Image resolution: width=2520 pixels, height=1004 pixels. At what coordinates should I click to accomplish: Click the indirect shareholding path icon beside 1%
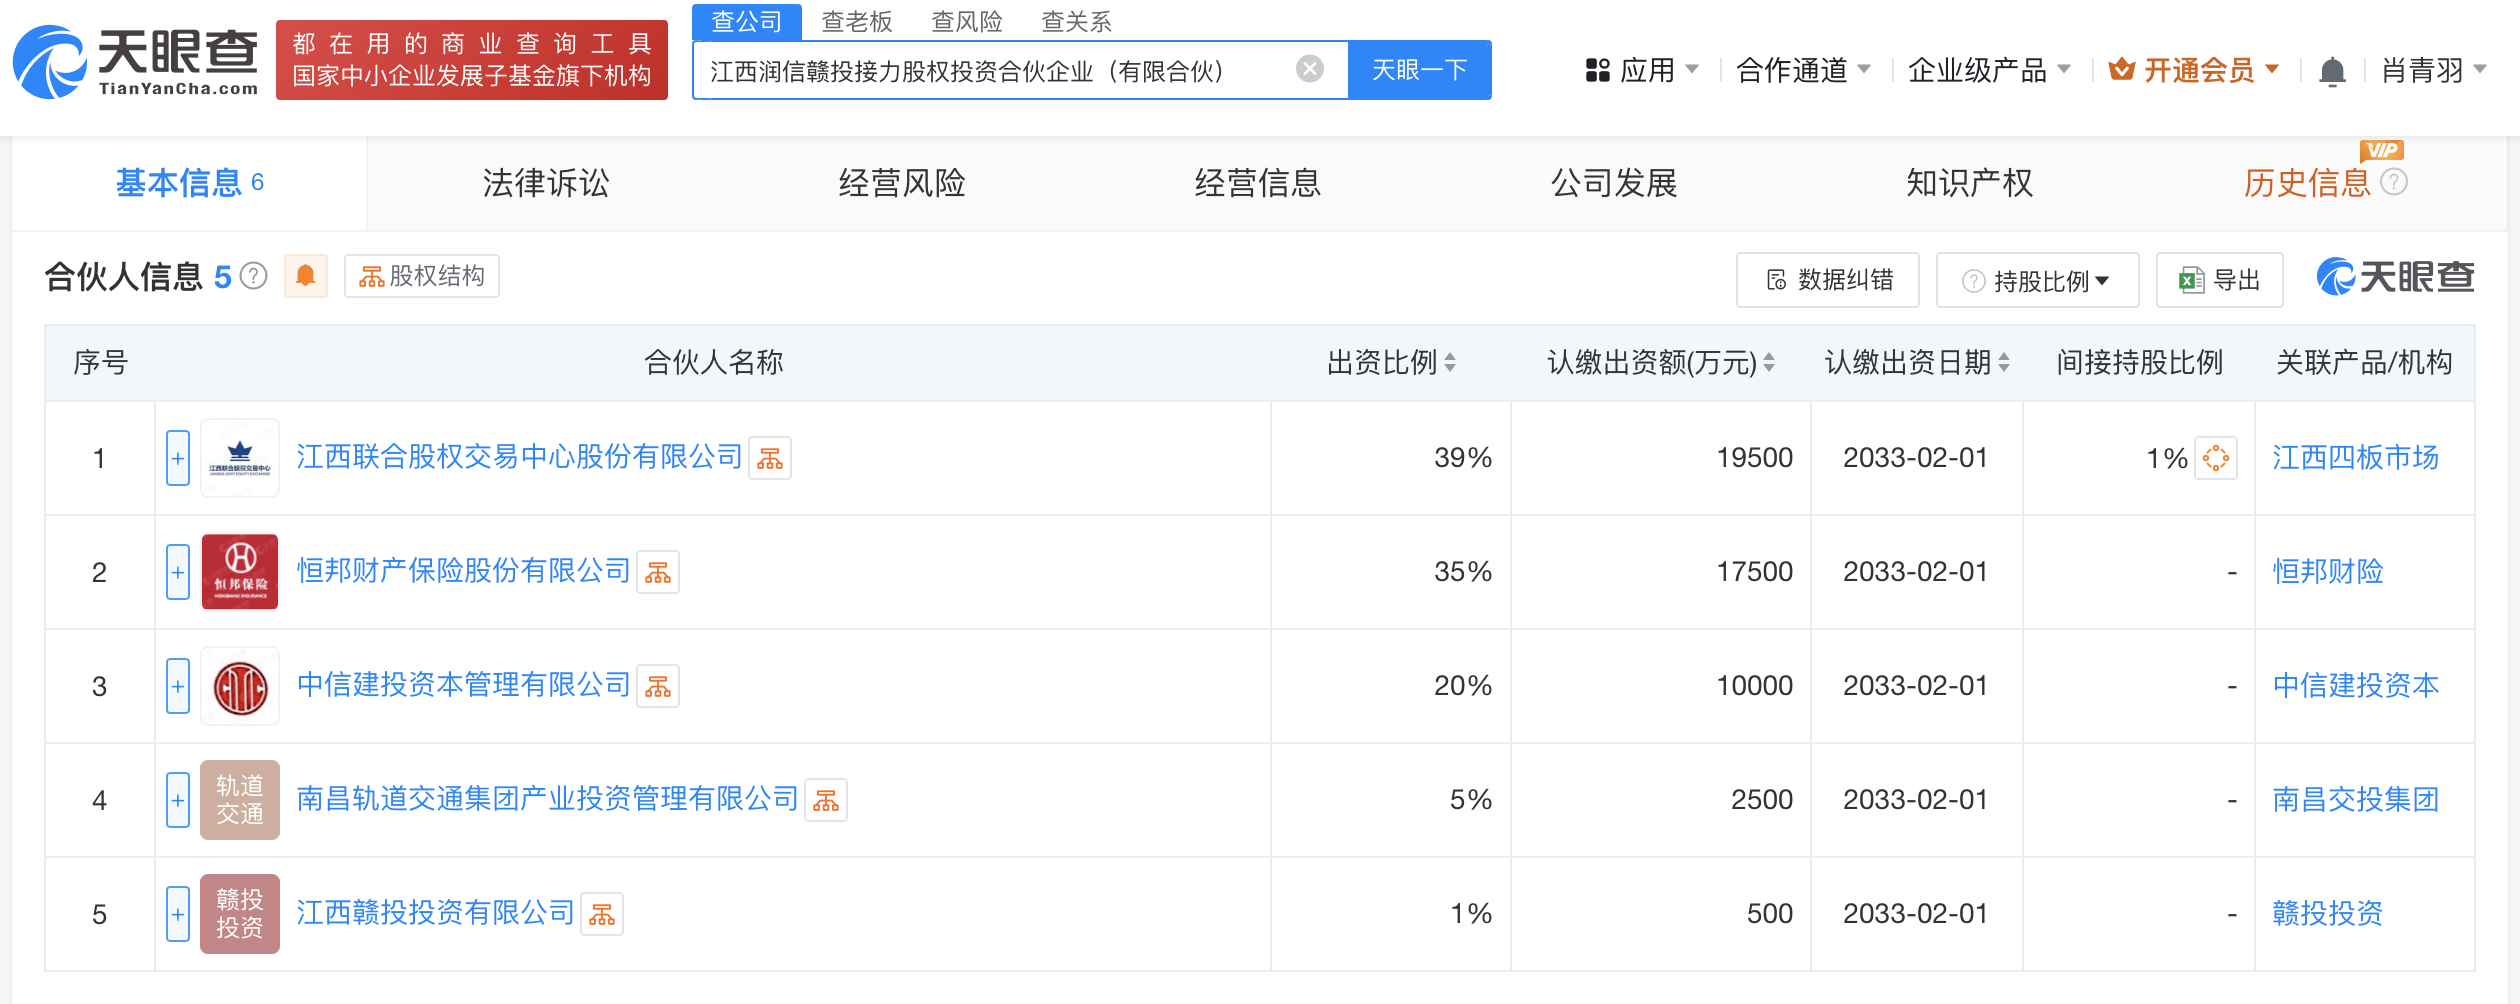coord(2216,458)
